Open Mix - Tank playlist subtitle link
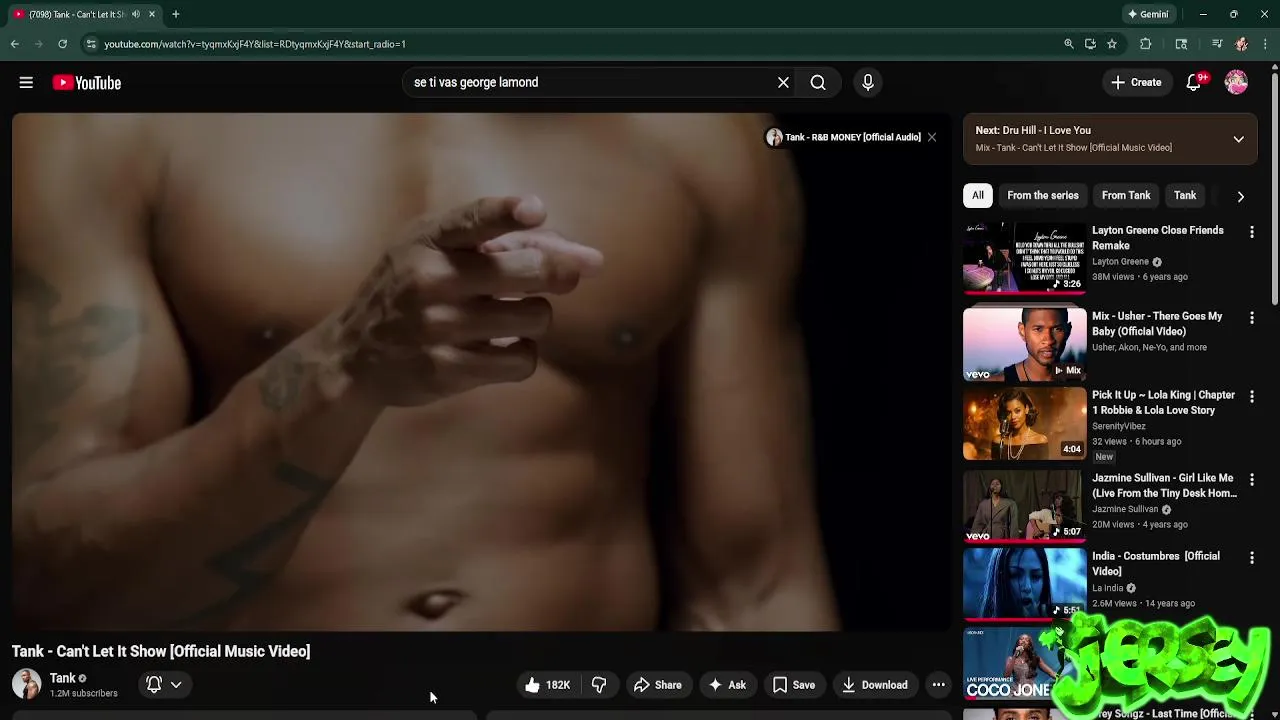This screenshot has width=1280, height=720. [x=1074, y=148]
